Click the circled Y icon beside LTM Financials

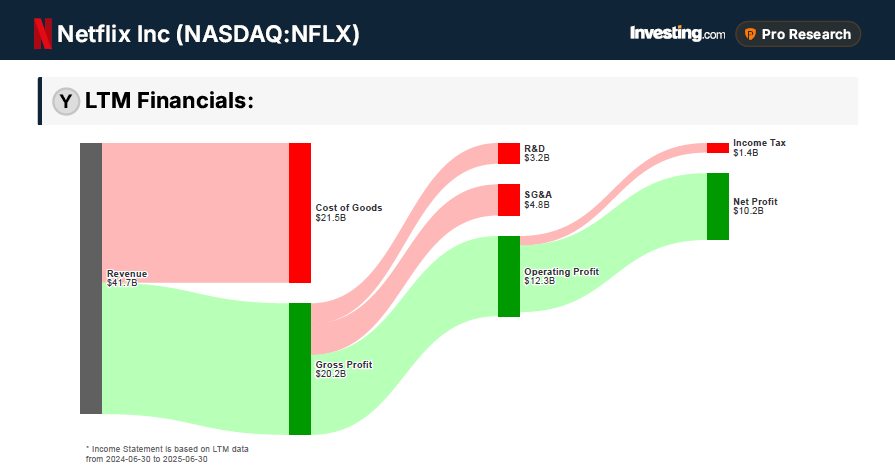tap(66, 101)
